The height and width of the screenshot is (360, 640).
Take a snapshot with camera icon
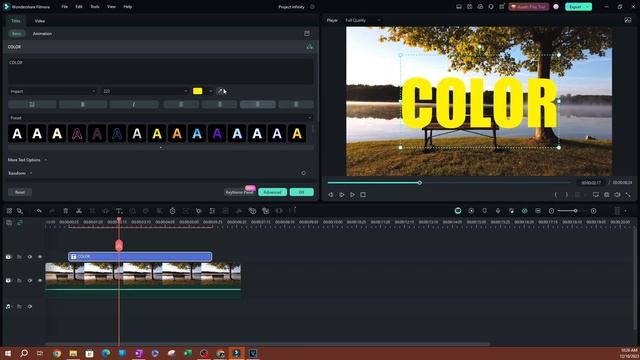point(607,195)
